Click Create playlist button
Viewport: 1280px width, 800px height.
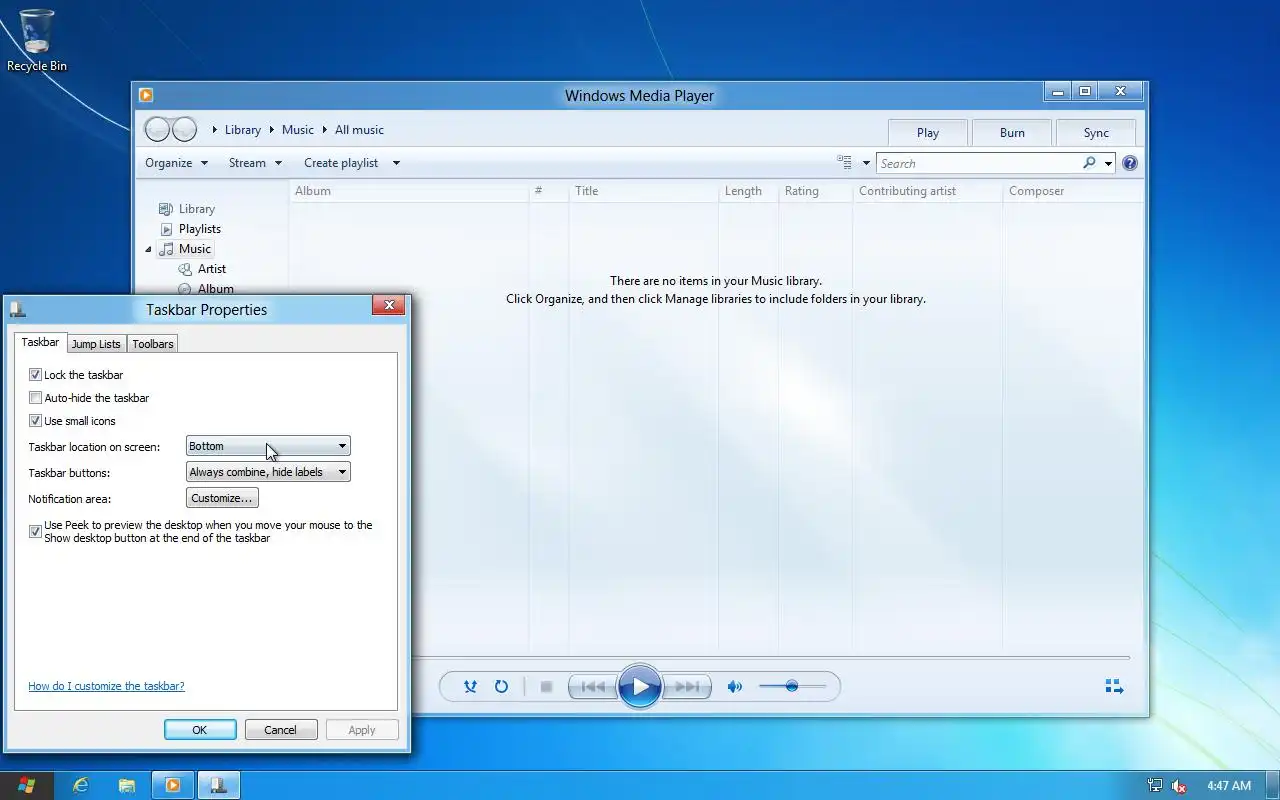click(341, 163)
